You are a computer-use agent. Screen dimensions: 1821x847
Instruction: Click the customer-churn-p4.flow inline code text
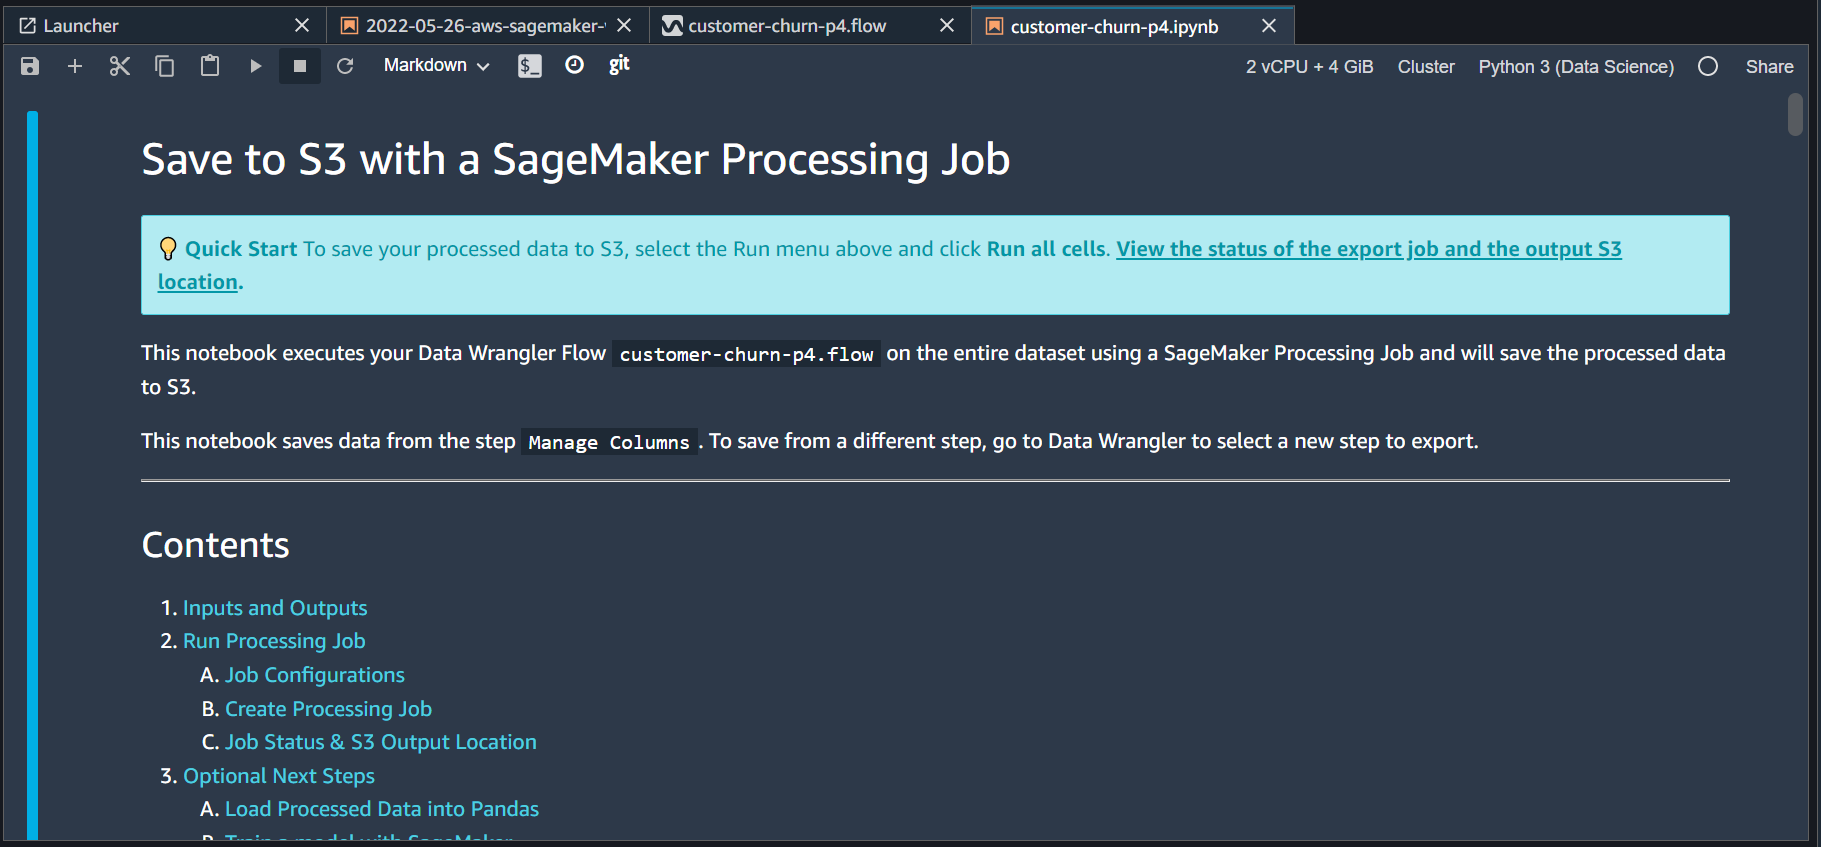[746, 354]
